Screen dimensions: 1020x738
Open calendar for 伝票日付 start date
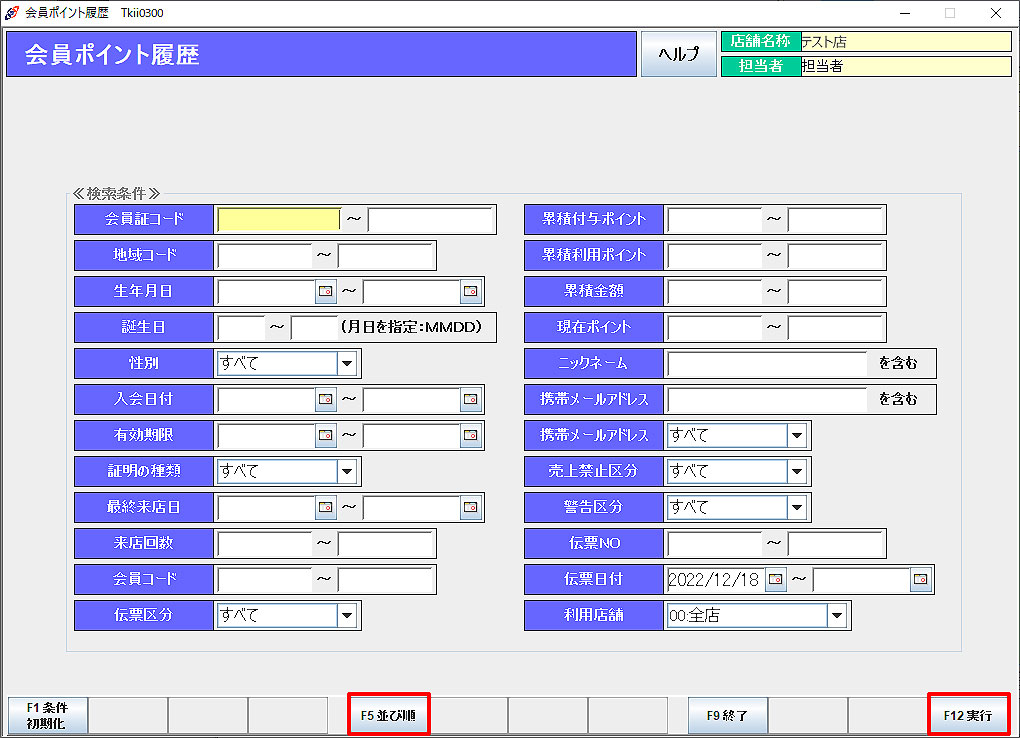(775, 580)
